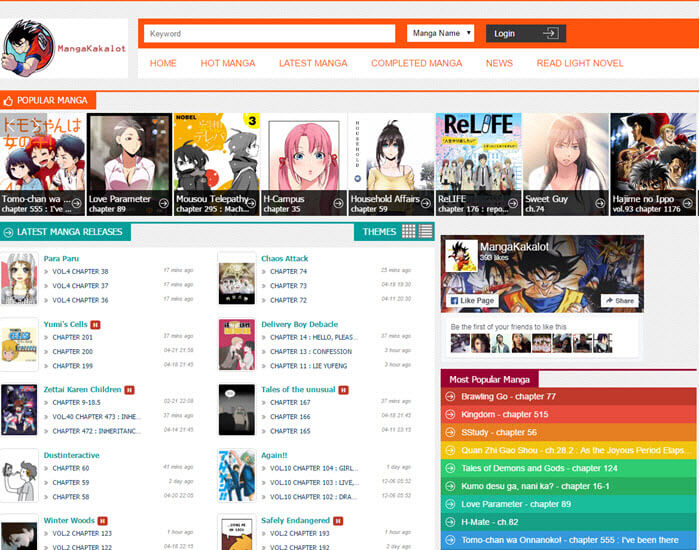Switch to grid view icon beside THEMES
Viewport: 700px width, 550px height.
pyautogui.click(x=408, y=231)
